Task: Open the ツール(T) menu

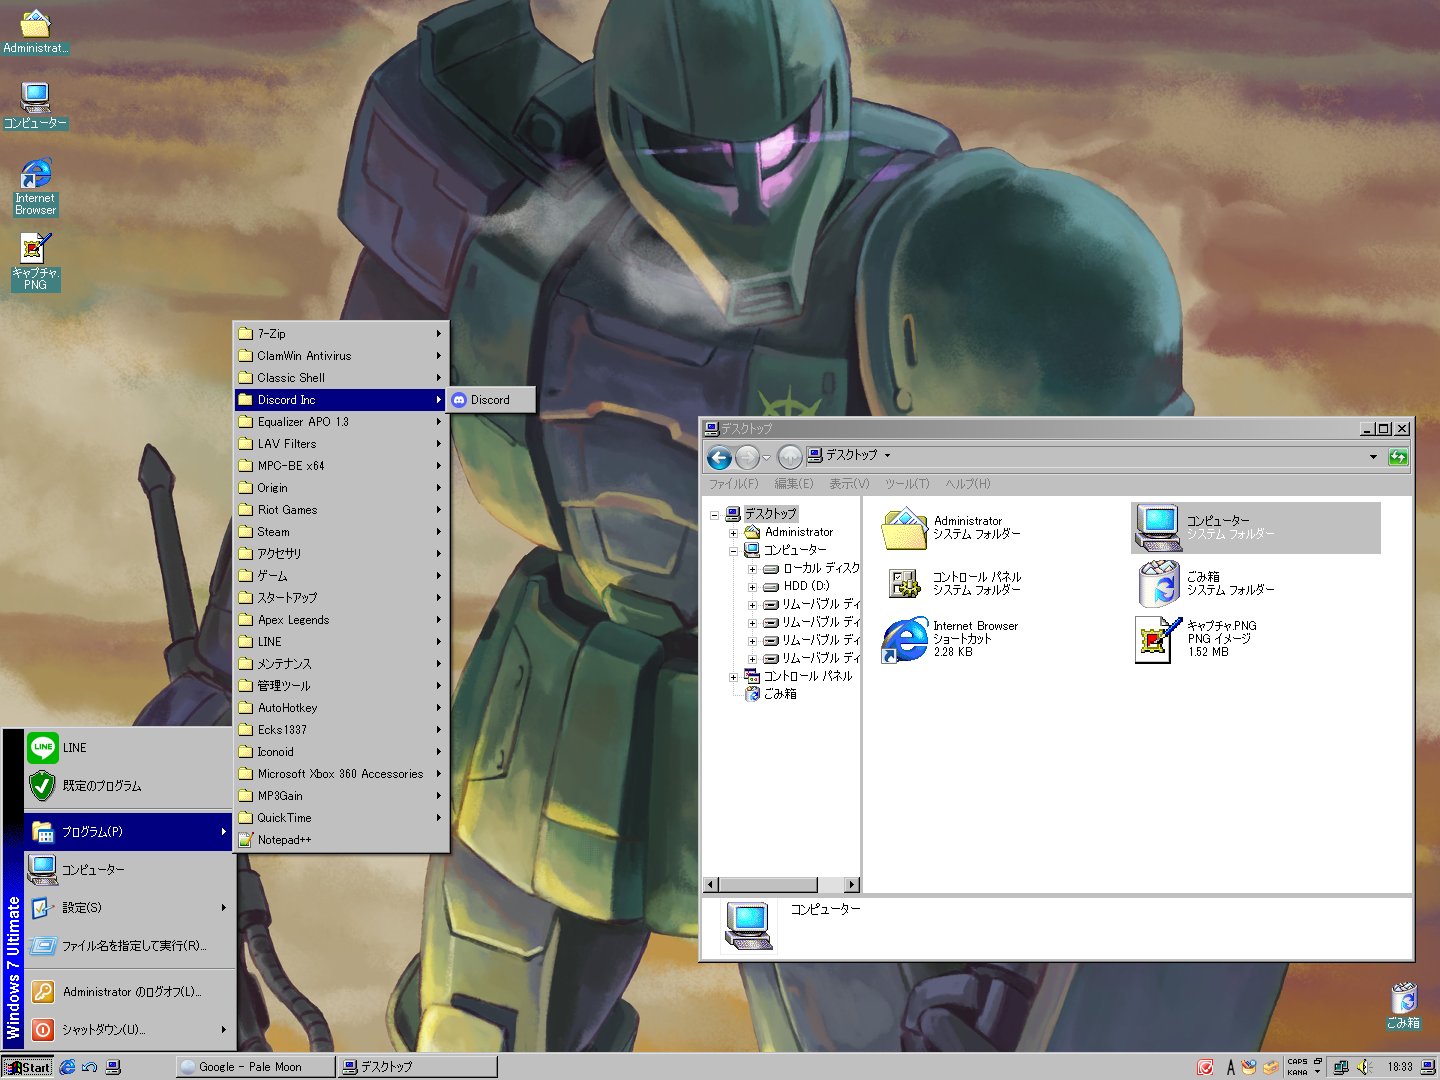Action: point(907,484)
